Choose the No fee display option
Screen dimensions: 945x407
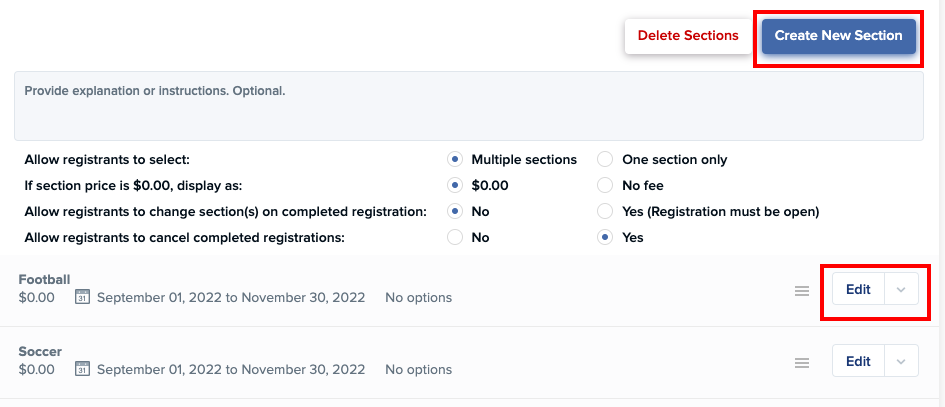click(605, 185)
